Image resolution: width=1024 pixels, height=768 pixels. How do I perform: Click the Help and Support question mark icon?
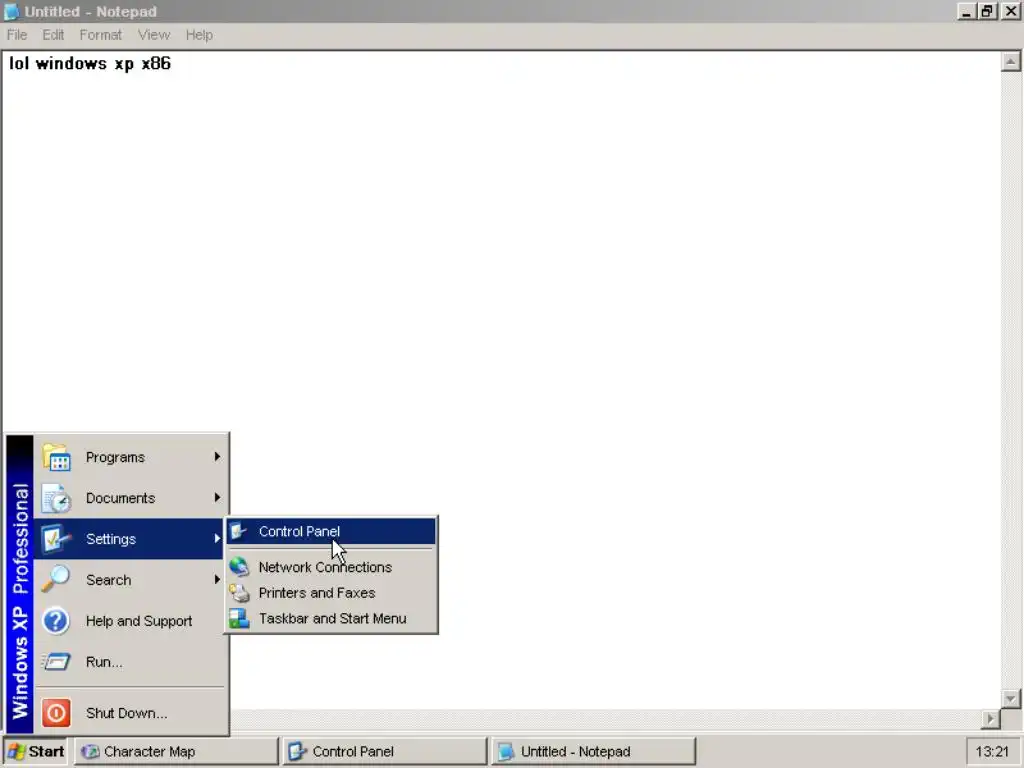tap(57, 621)
